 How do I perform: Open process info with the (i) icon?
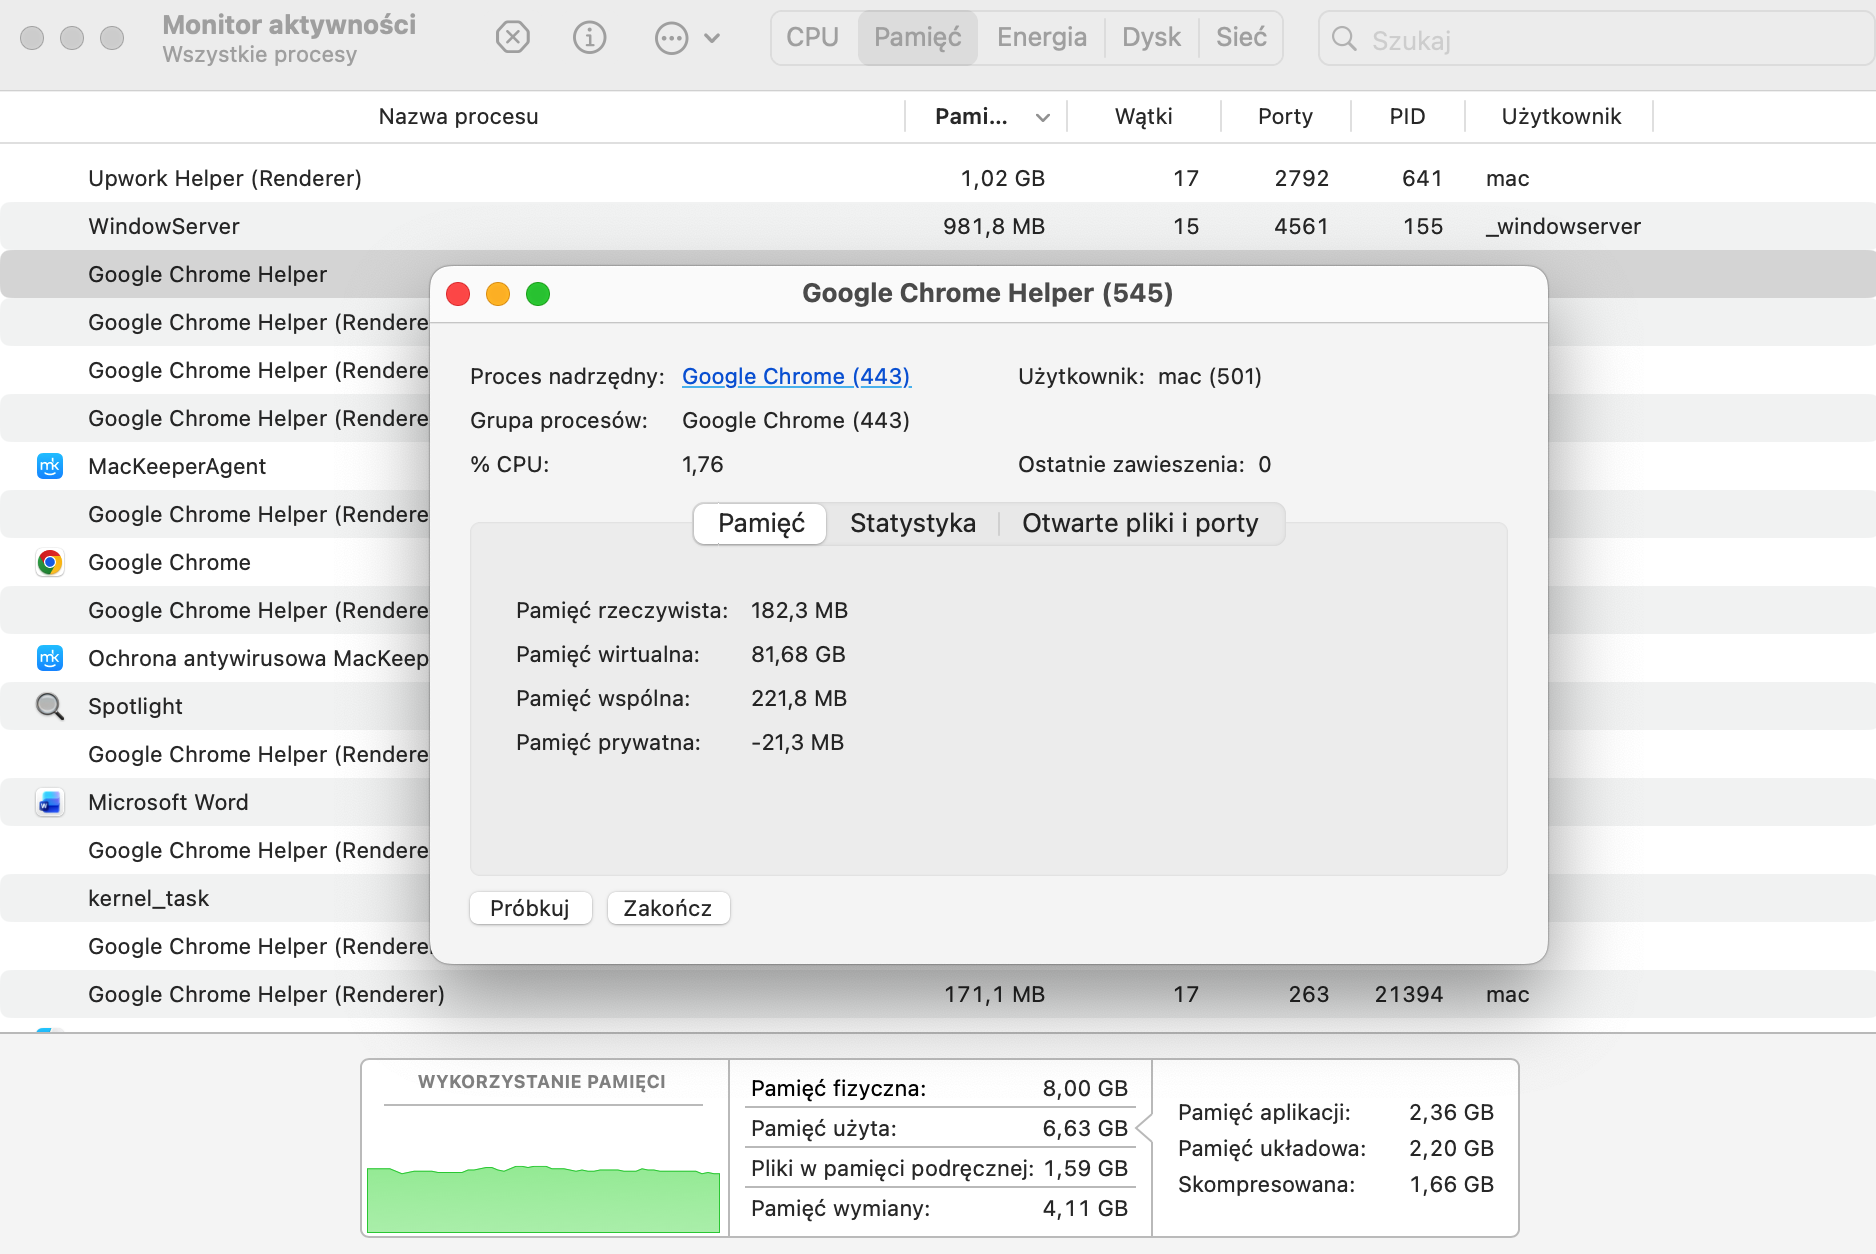pos(590,38)
